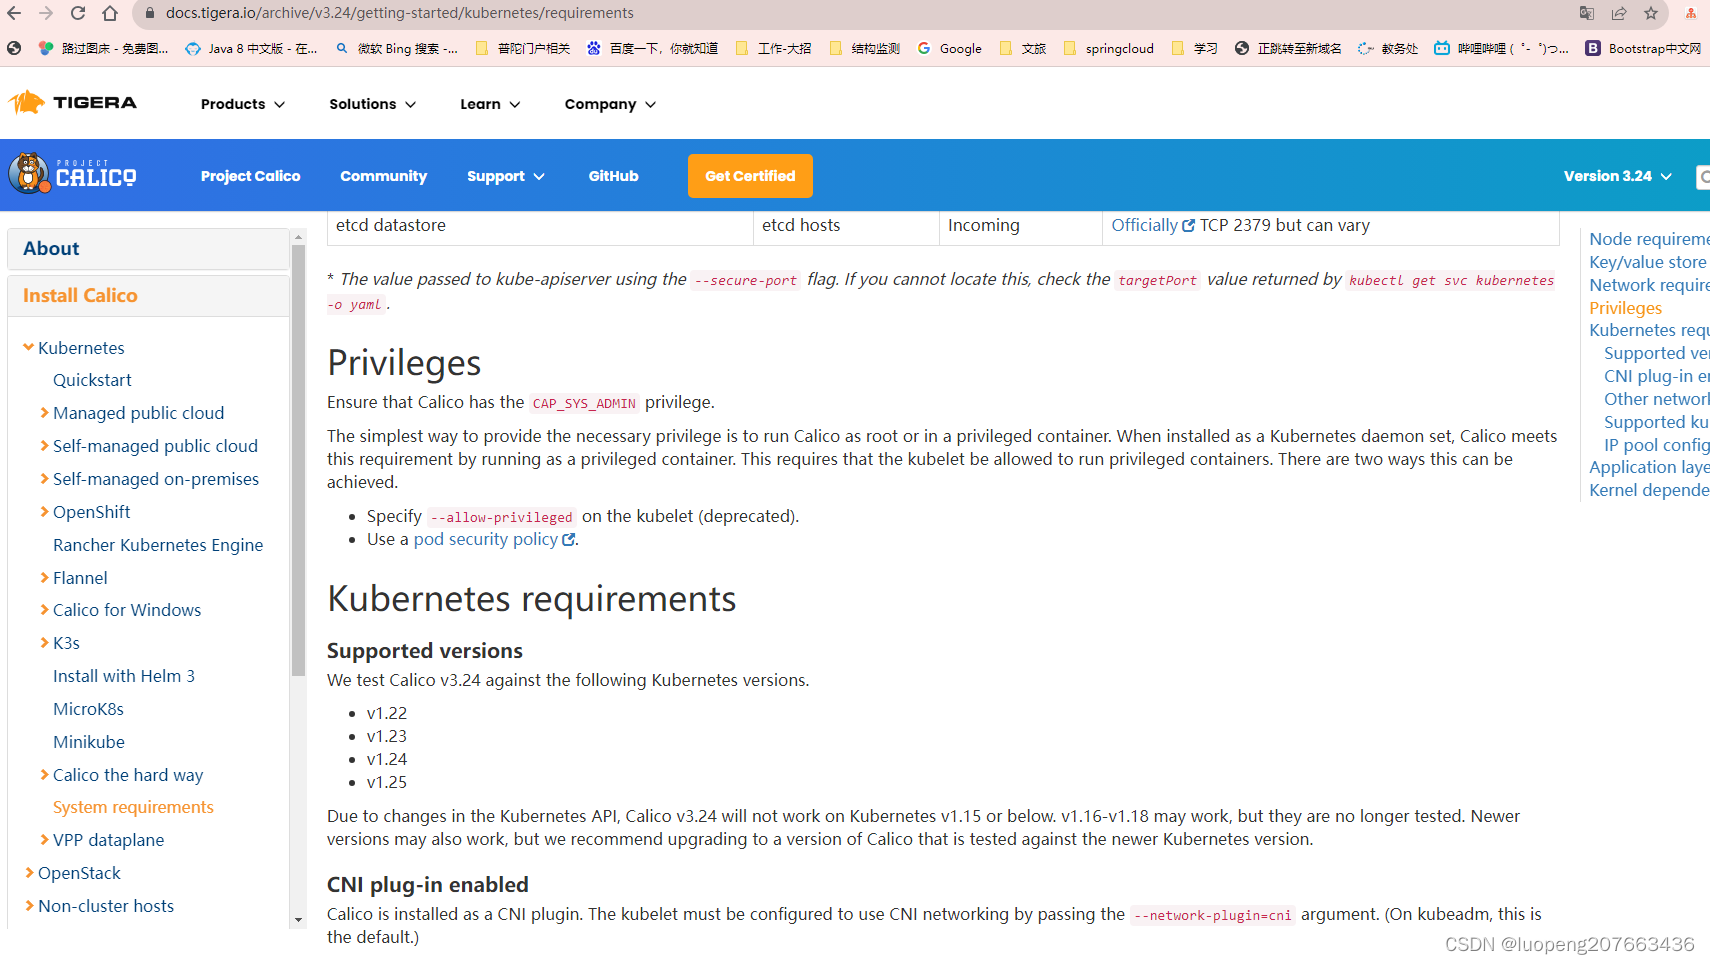Open the 哔哩哔哩 bookmark
The height and width of the screenshot is (964, 1710).
[1501, 48]
